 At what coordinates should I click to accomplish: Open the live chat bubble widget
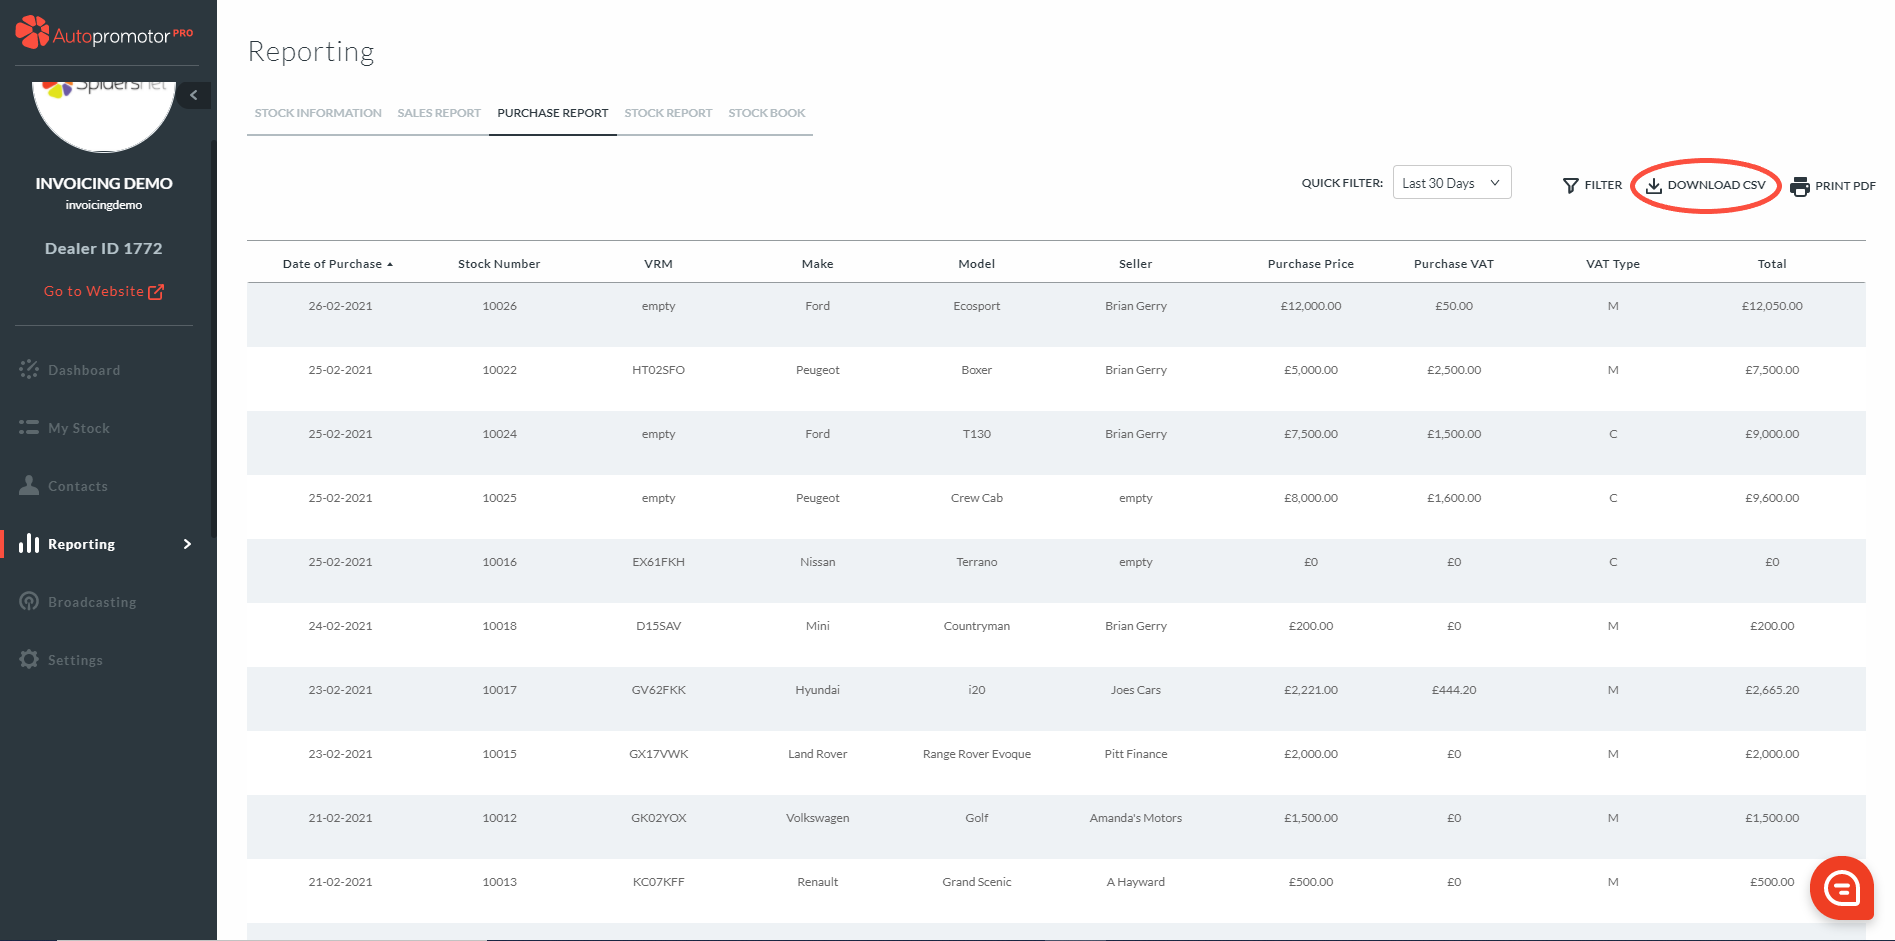1841,888
